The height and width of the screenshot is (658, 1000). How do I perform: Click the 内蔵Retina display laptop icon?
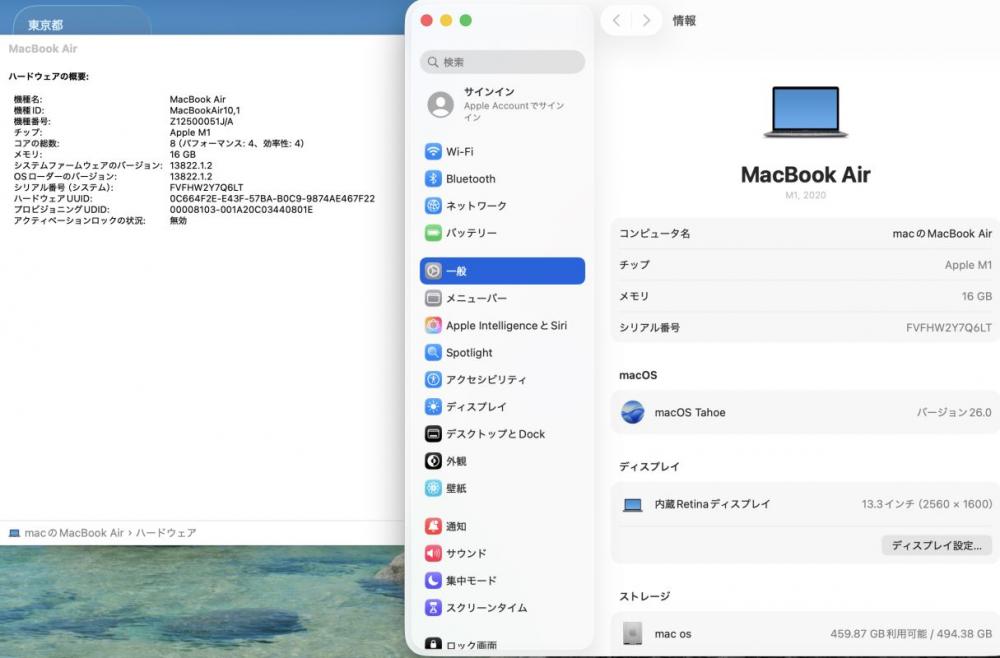coord(633,505)
